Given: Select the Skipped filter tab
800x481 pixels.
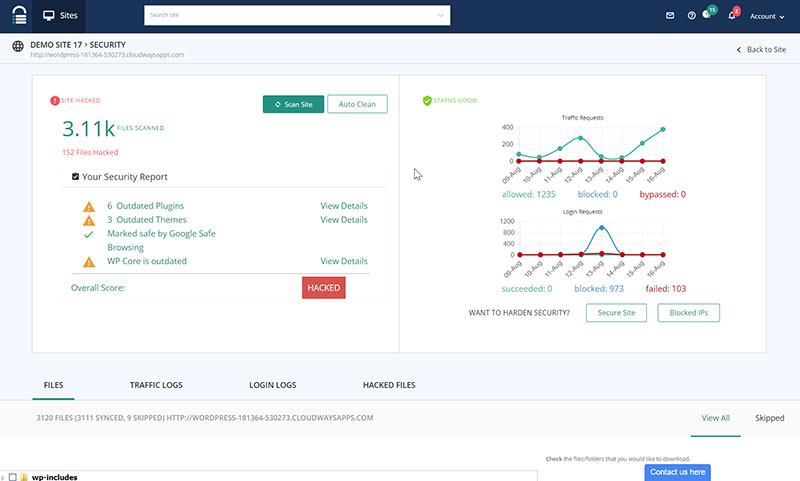Looking at the screenshot, I should click(769, 418).
